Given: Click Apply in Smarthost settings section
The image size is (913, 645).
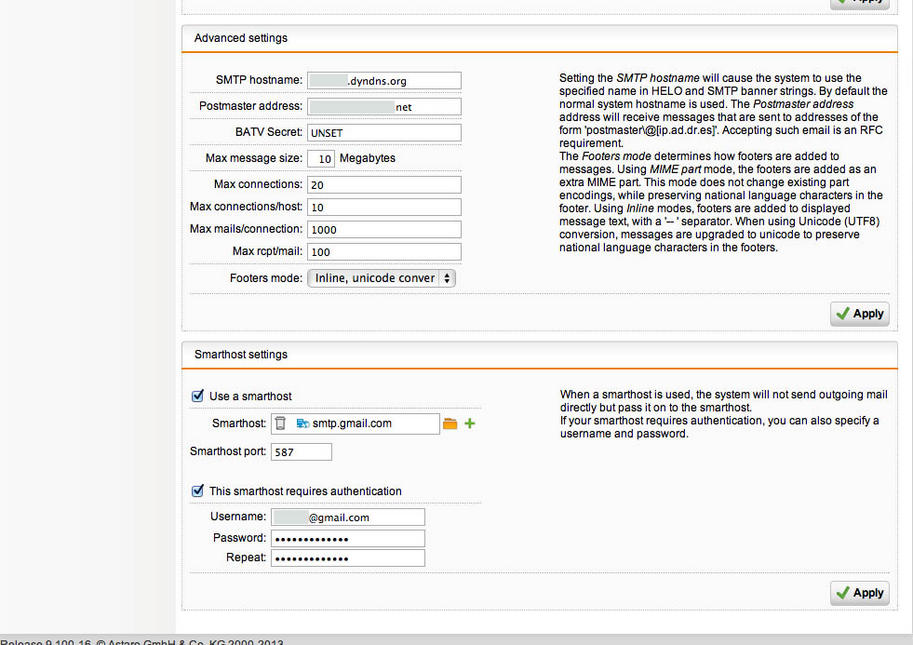Looking at the screenshot, I should point(859,593).
